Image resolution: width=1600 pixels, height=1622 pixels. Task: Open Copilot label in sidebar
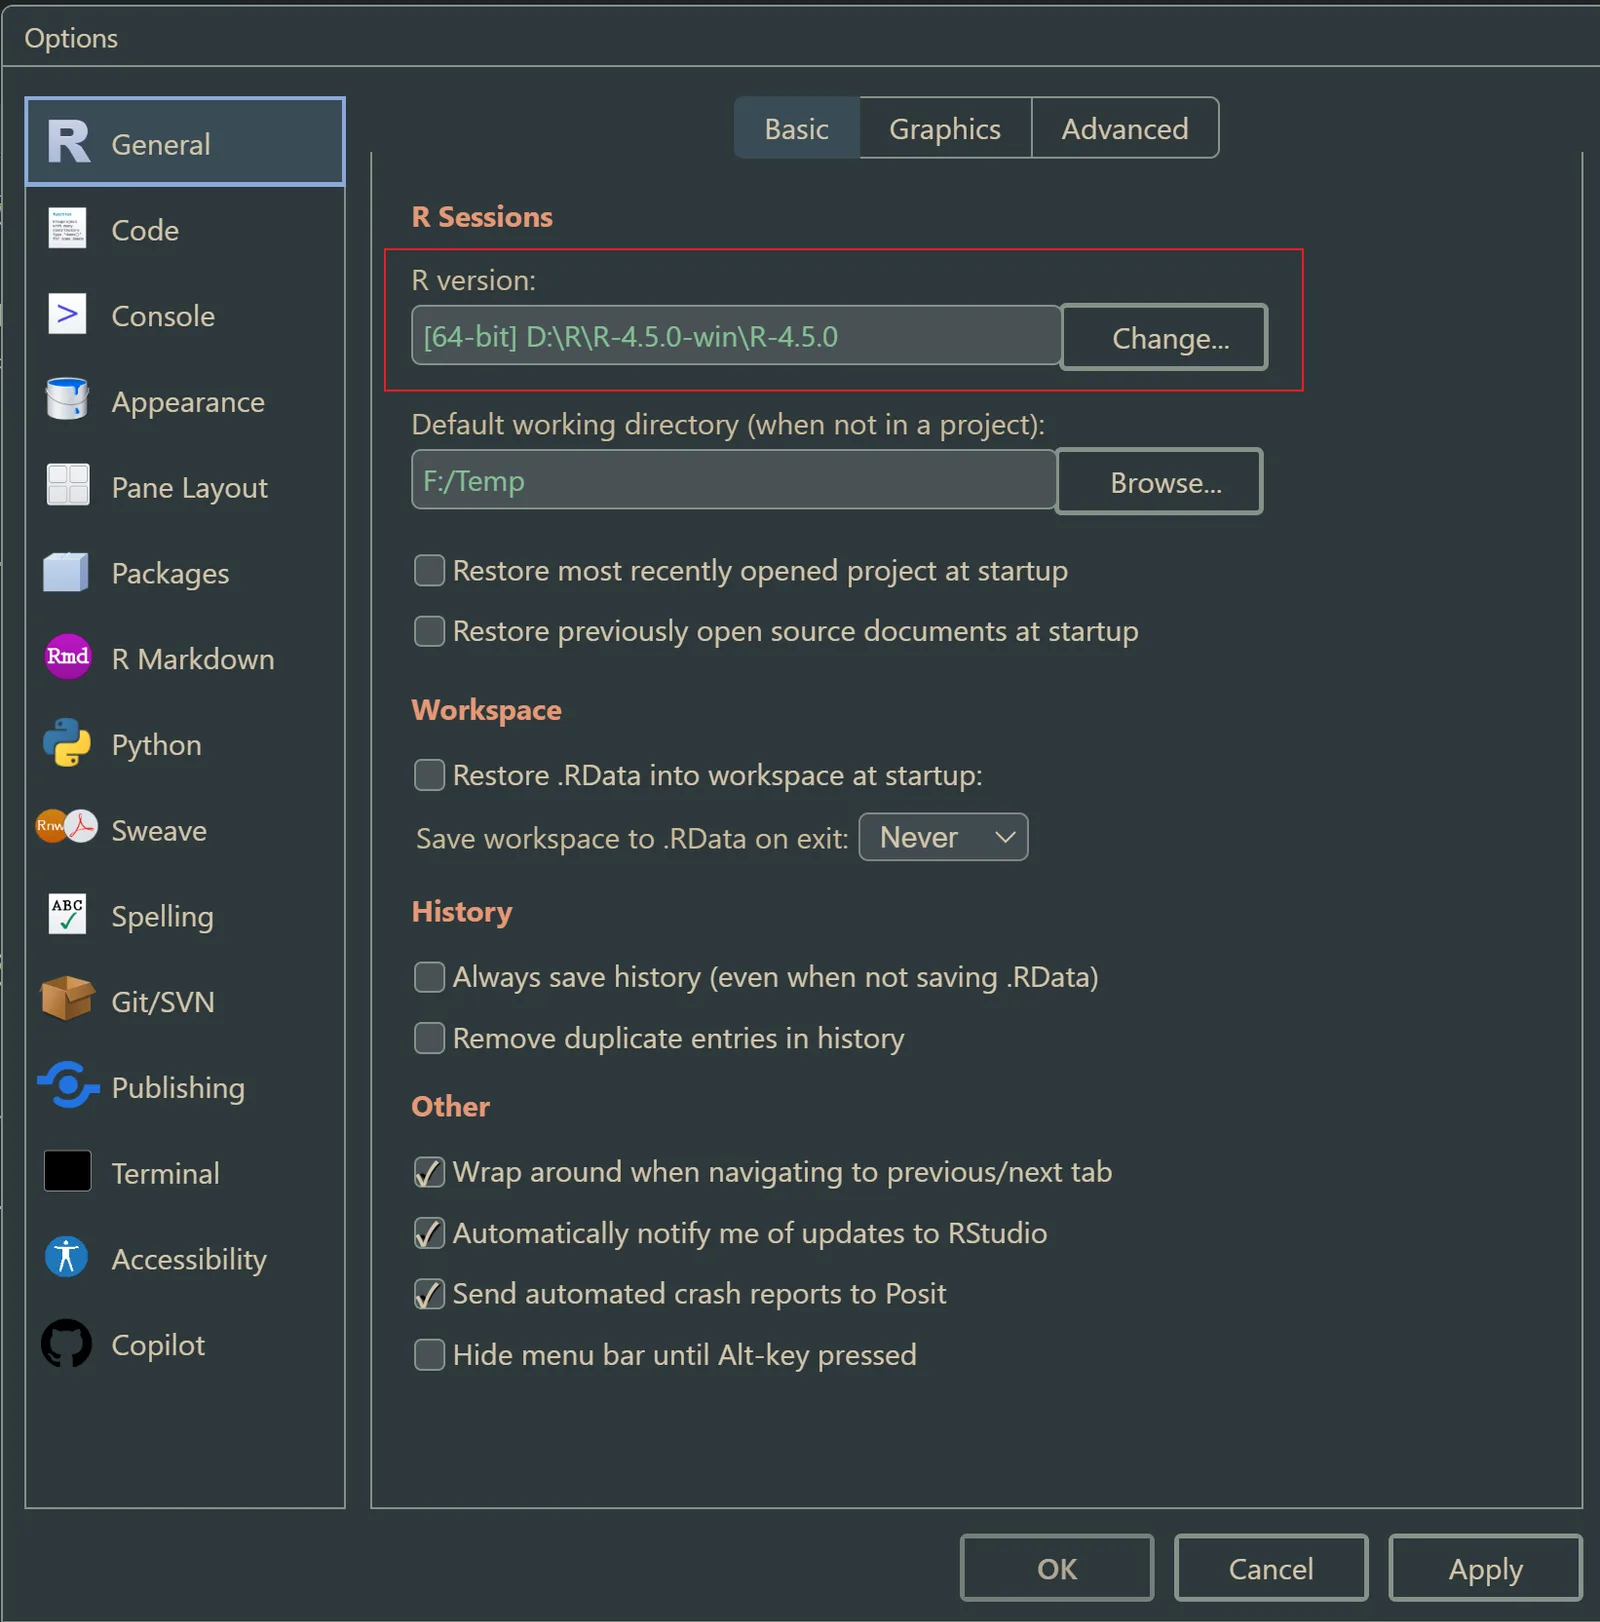pyautogui.click(x=158, y=1345)
